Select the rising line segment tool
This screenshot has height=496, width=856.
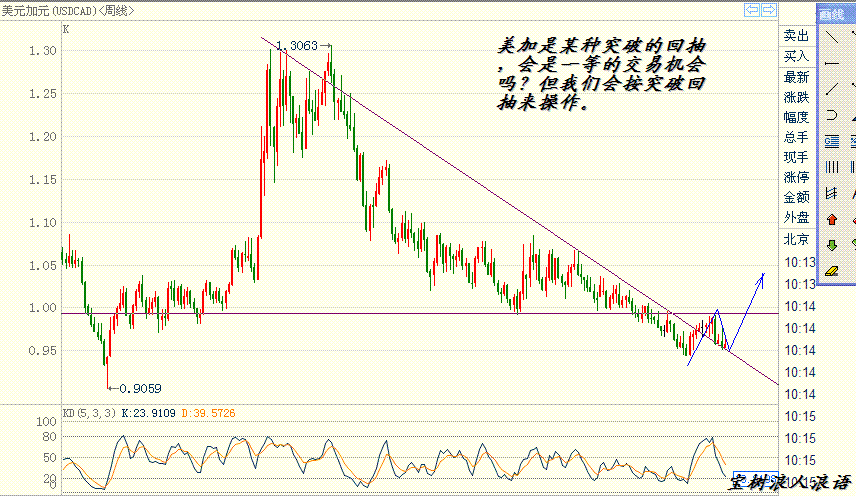(x=832, y=88)
